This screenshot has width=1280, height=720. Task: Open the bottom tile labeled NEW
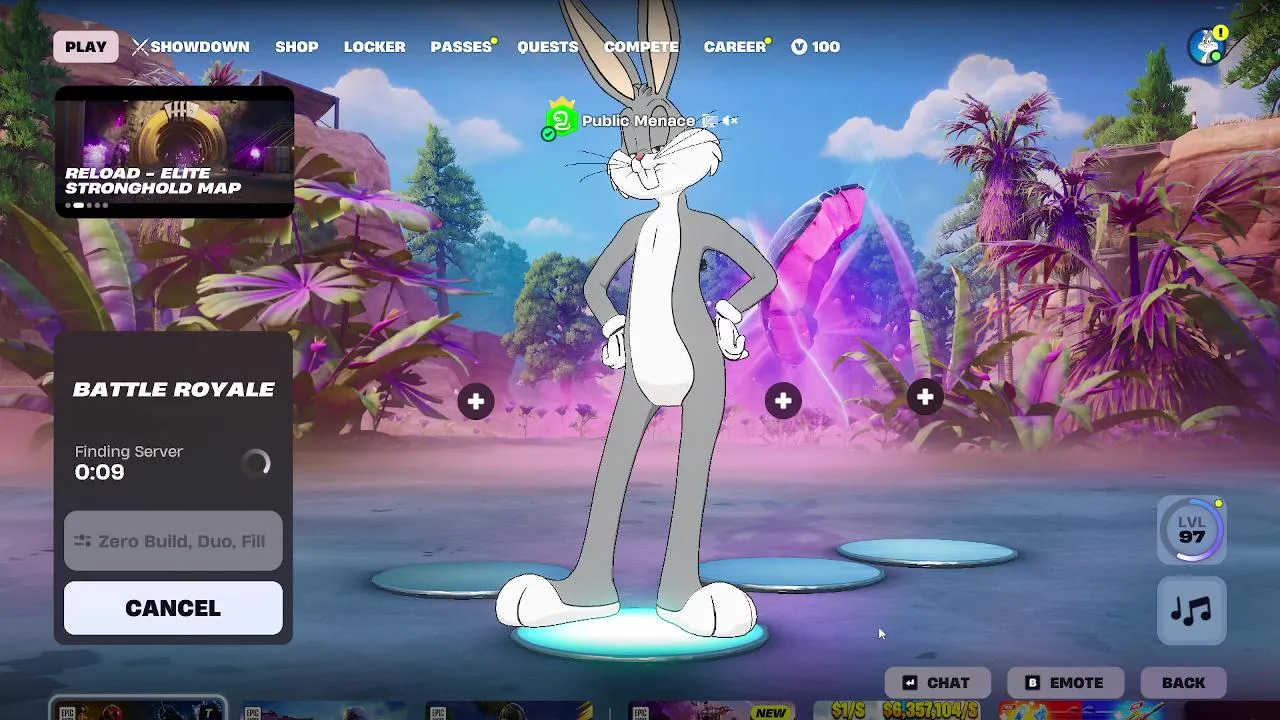[714, 711]
